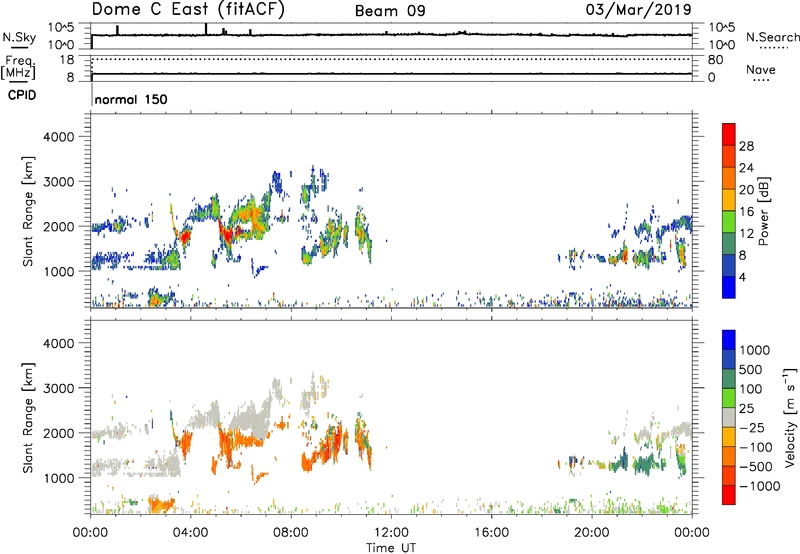Screen dimensions: 800x554
Task: Click the "-500" velocity colorbar label
Action: 756,466
